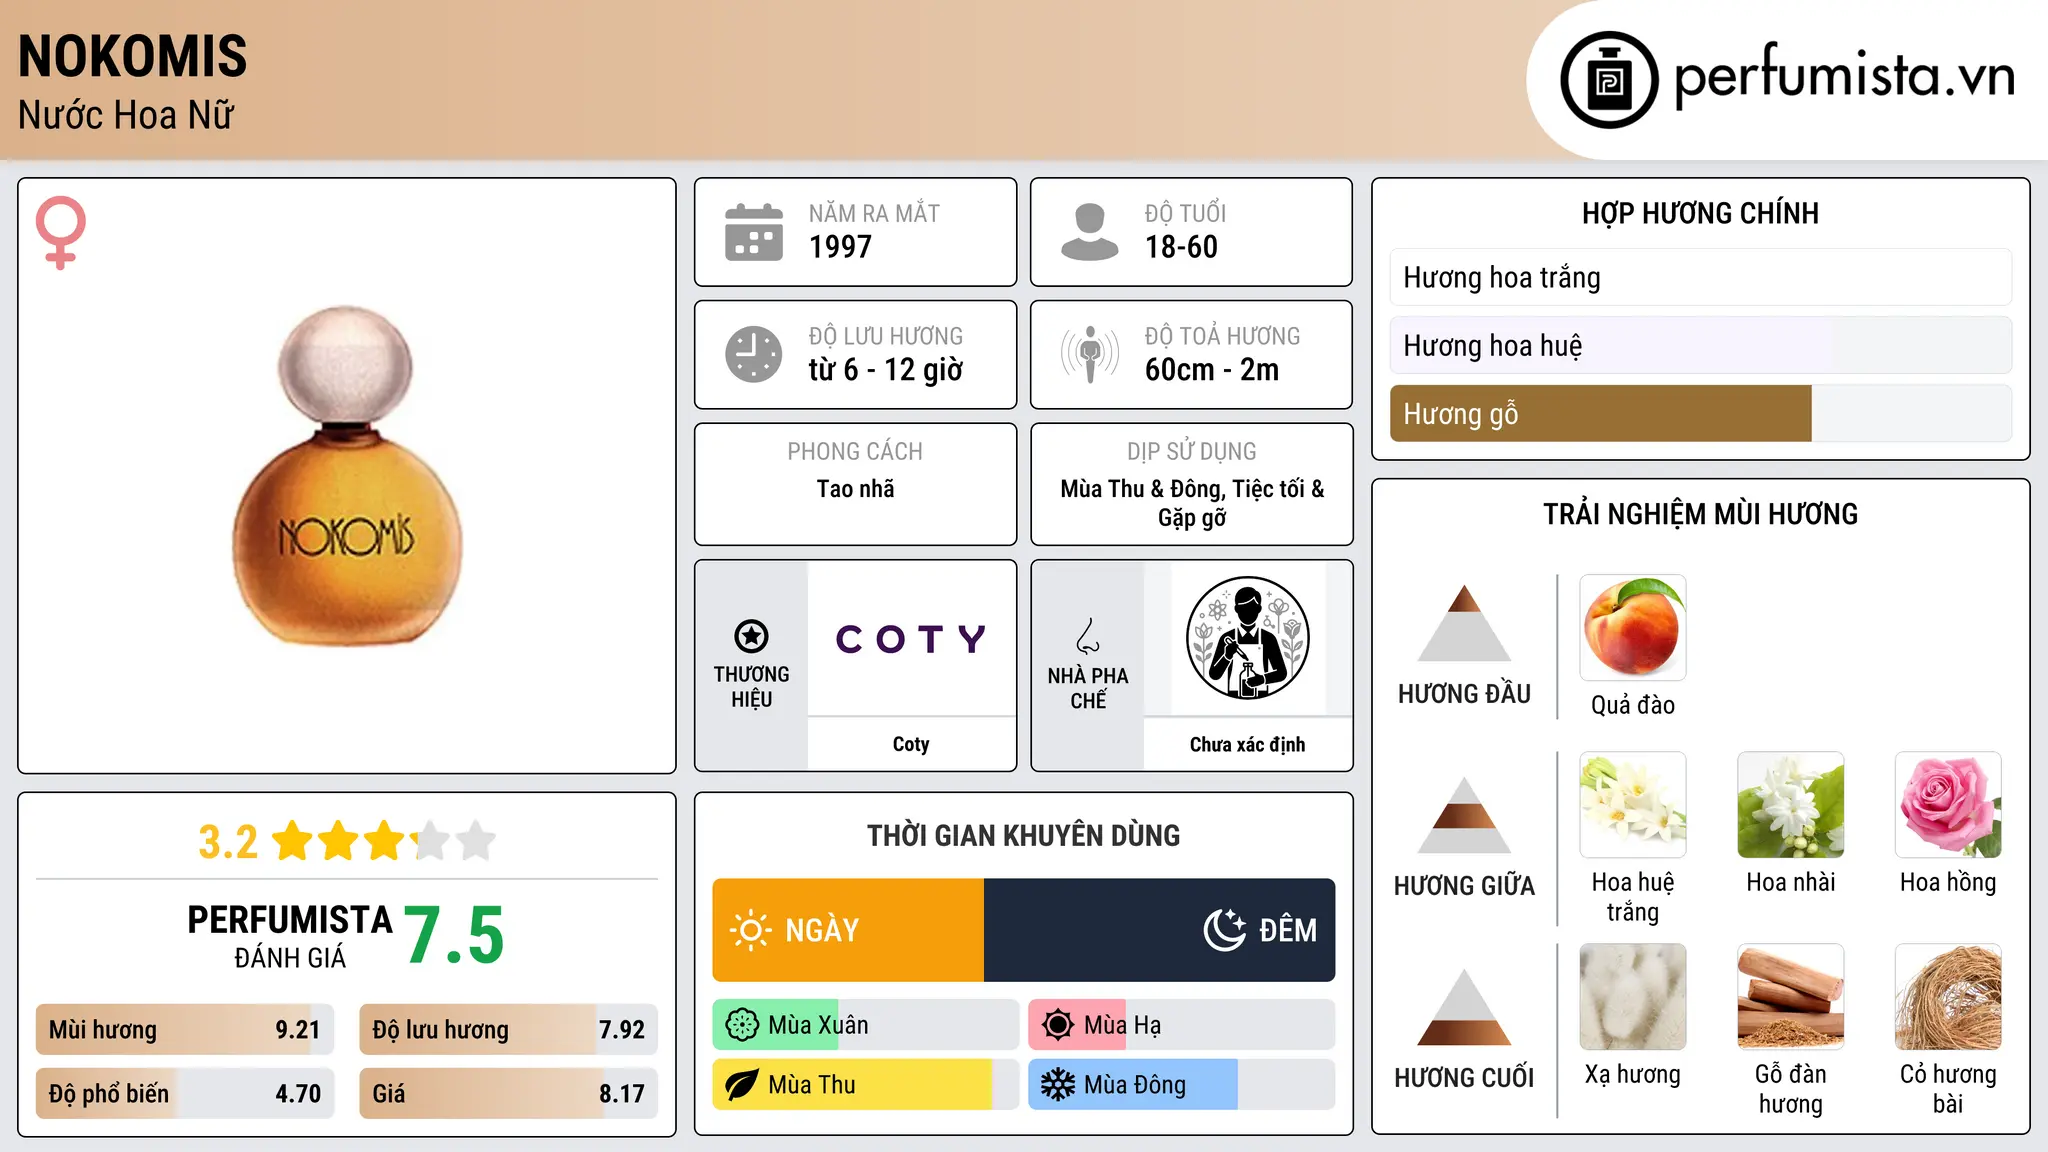
Task: Click the nose icon above Nhà pha chế
Action: tap(1088, 636)
